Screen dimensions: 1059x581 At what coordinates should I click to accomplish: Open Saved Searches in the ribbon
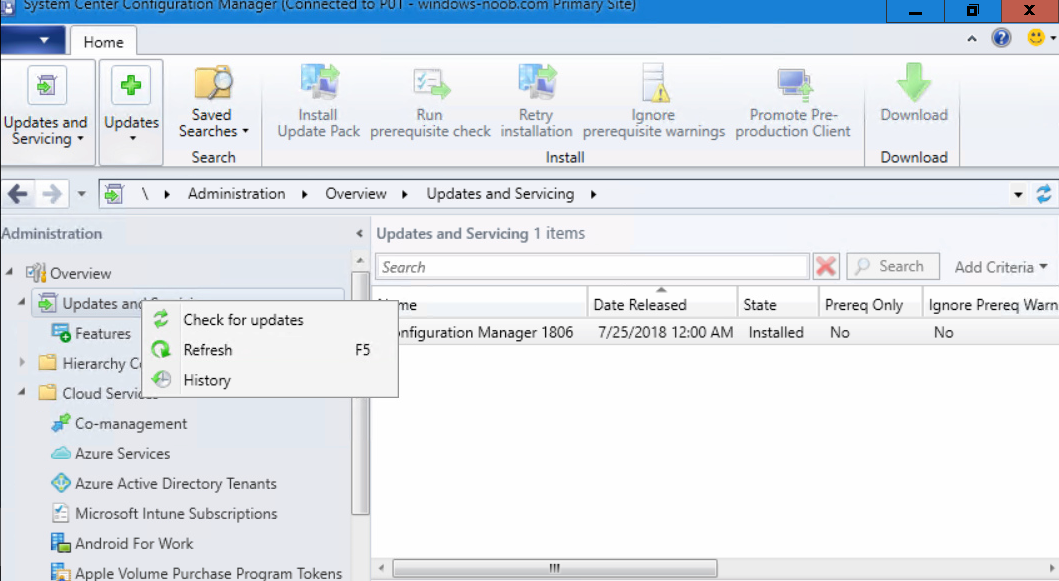pos(213,102)
